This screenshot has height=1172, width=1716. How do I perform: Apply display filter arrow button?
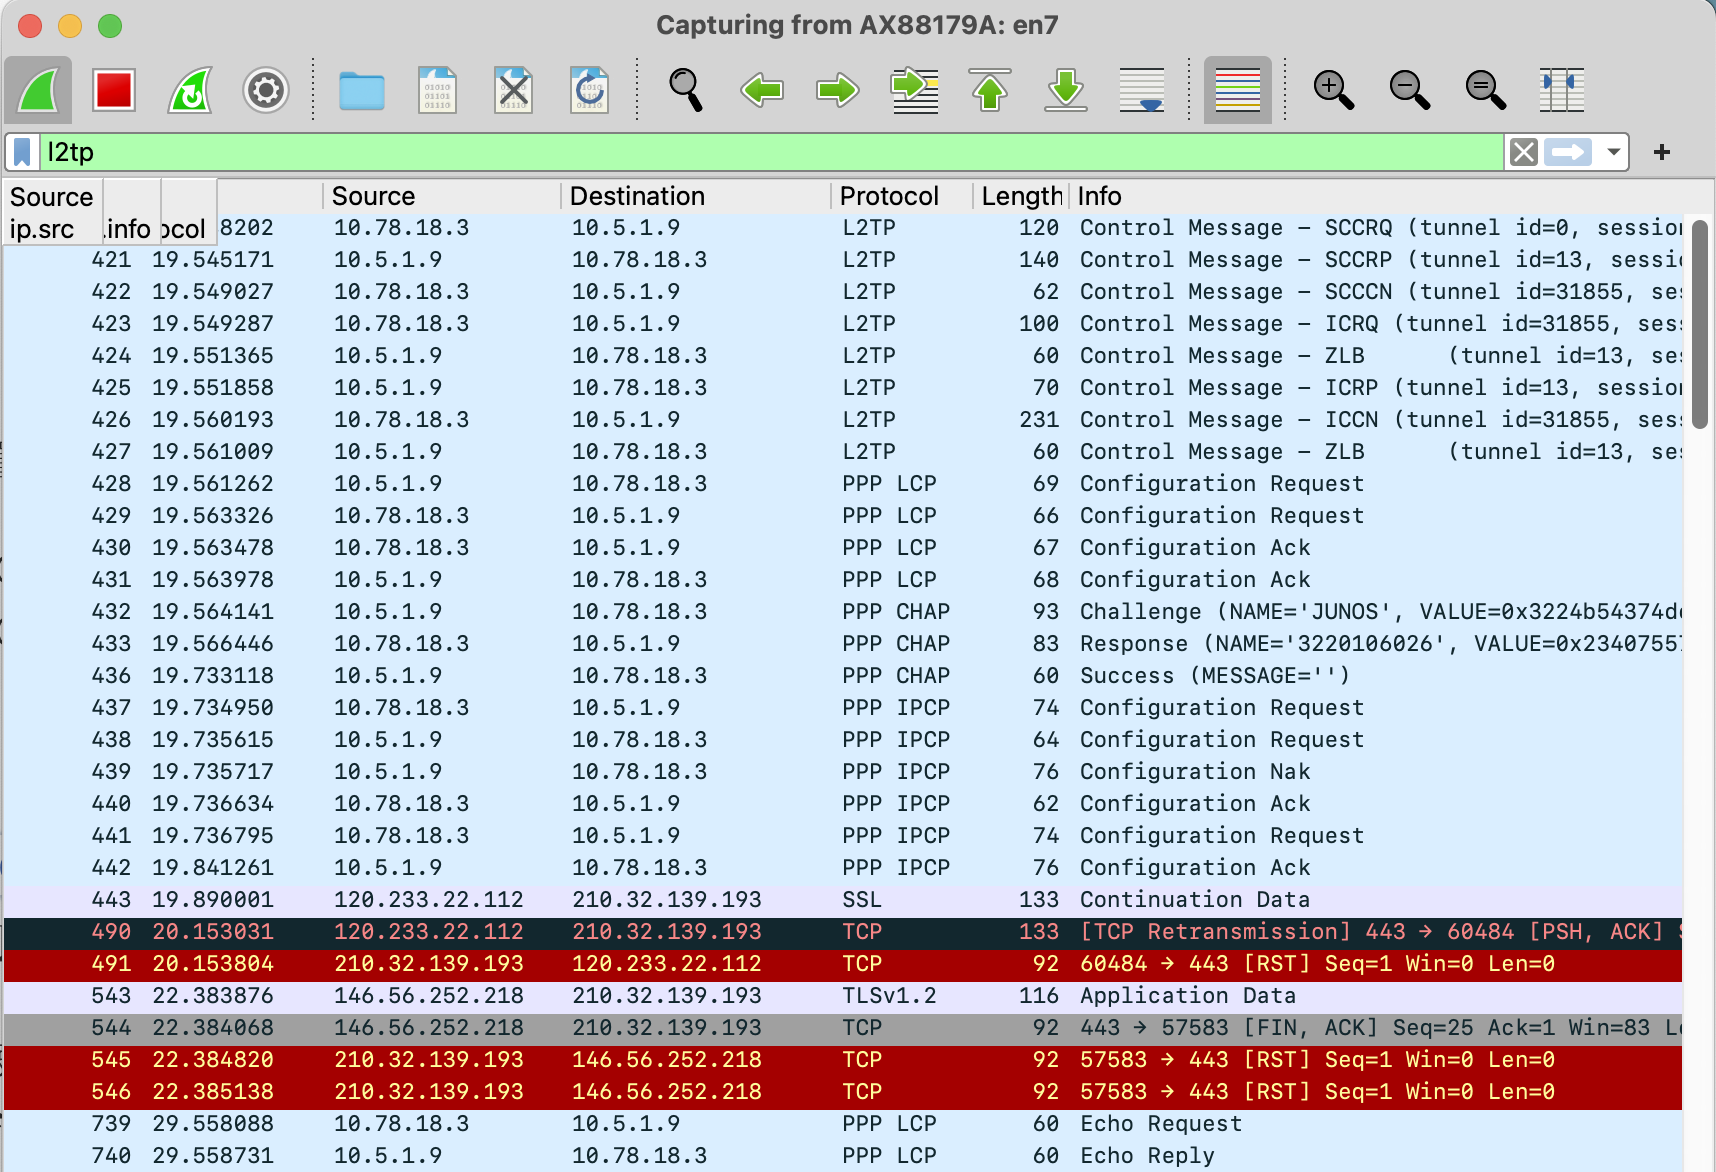pos(1567,152)
